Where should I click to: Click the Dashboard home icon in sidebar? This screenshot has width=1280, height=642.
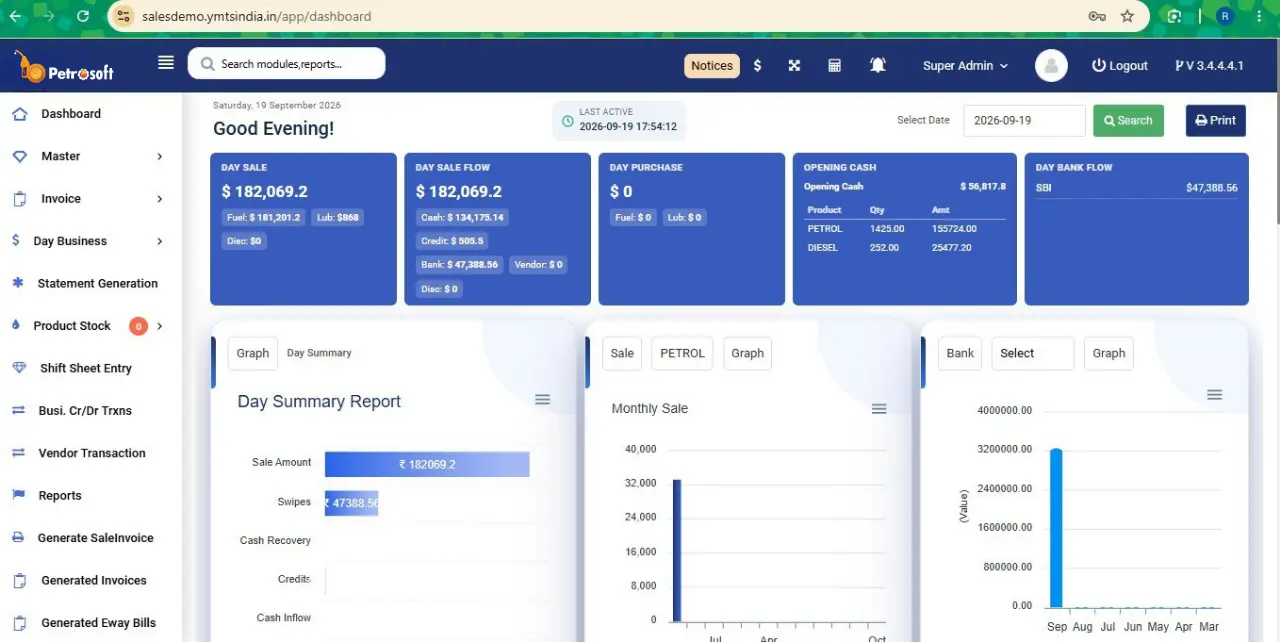pos(19,114)
